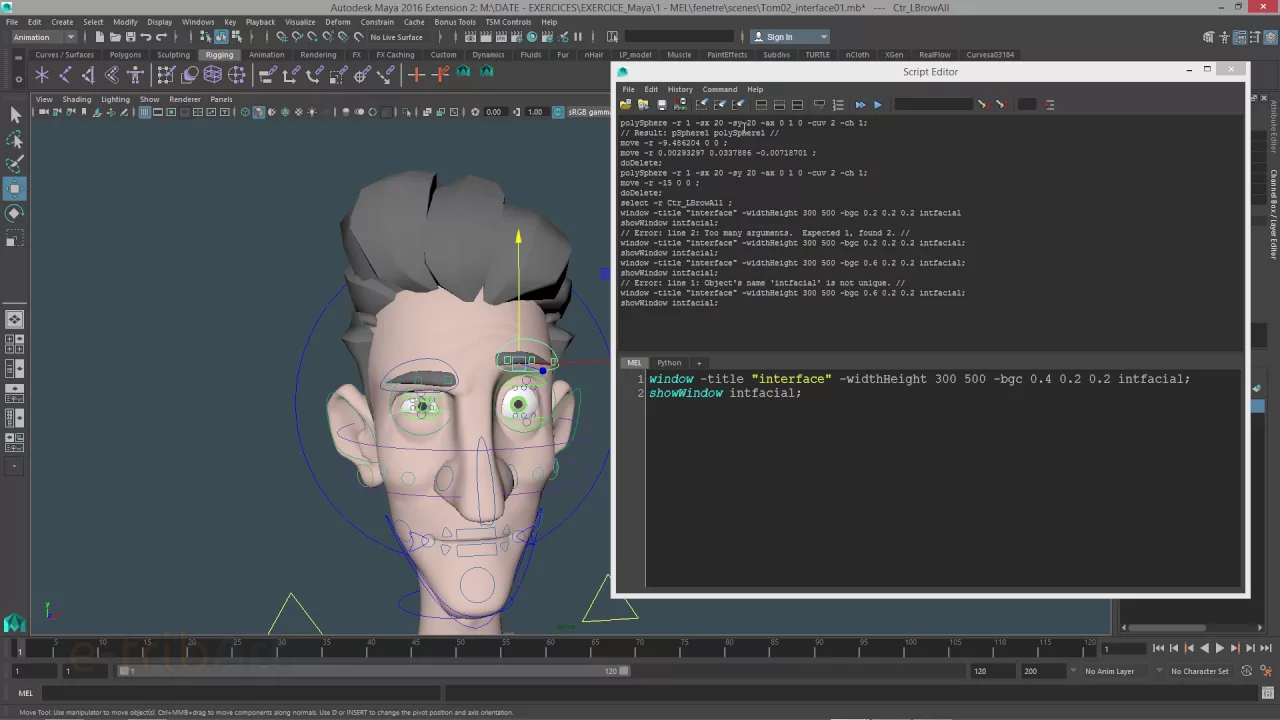Click Save Script floppy icon in Script Editor
Screen dimensions: 1280x720
661,104
